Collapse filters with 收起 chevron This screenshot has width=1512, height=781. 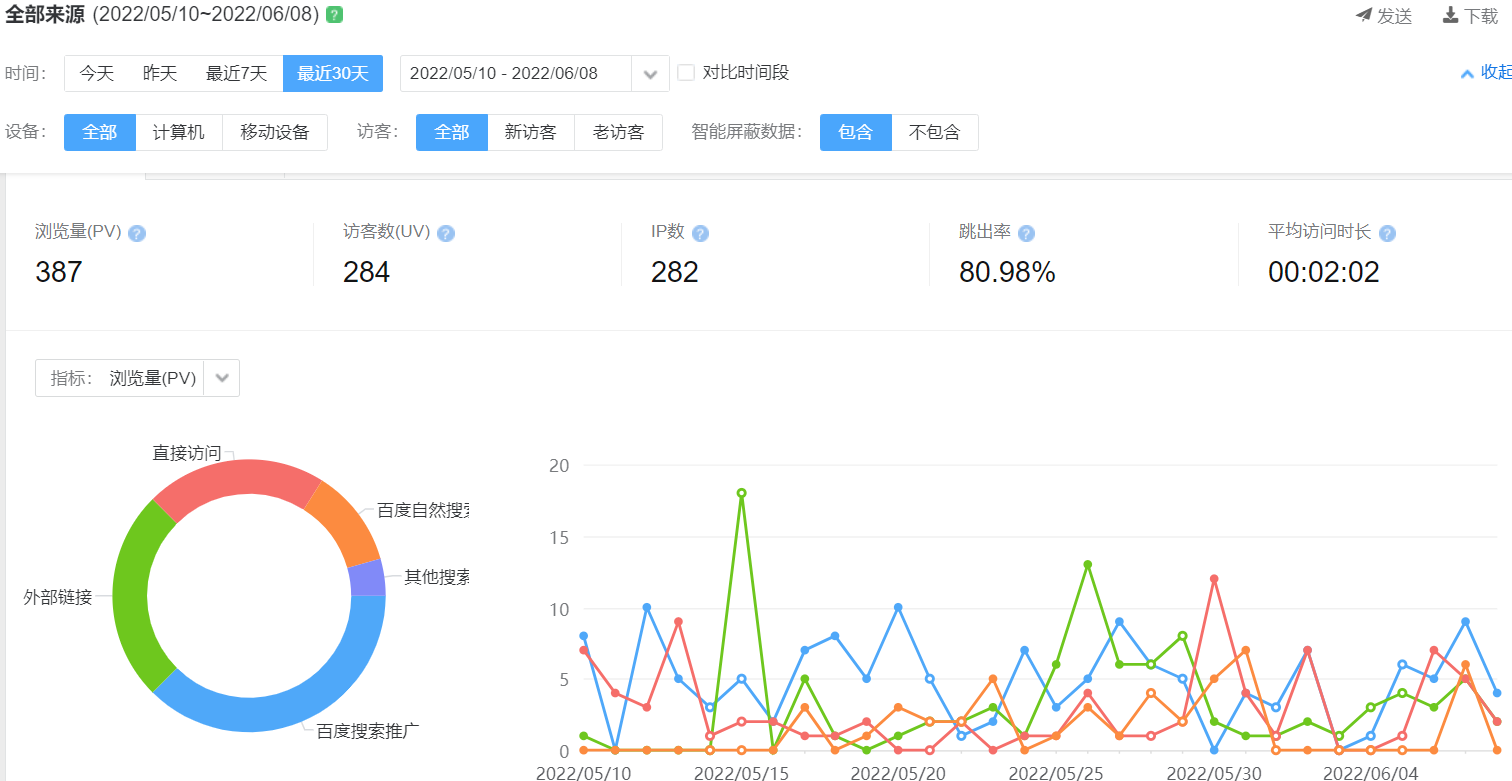(1467, 73)
